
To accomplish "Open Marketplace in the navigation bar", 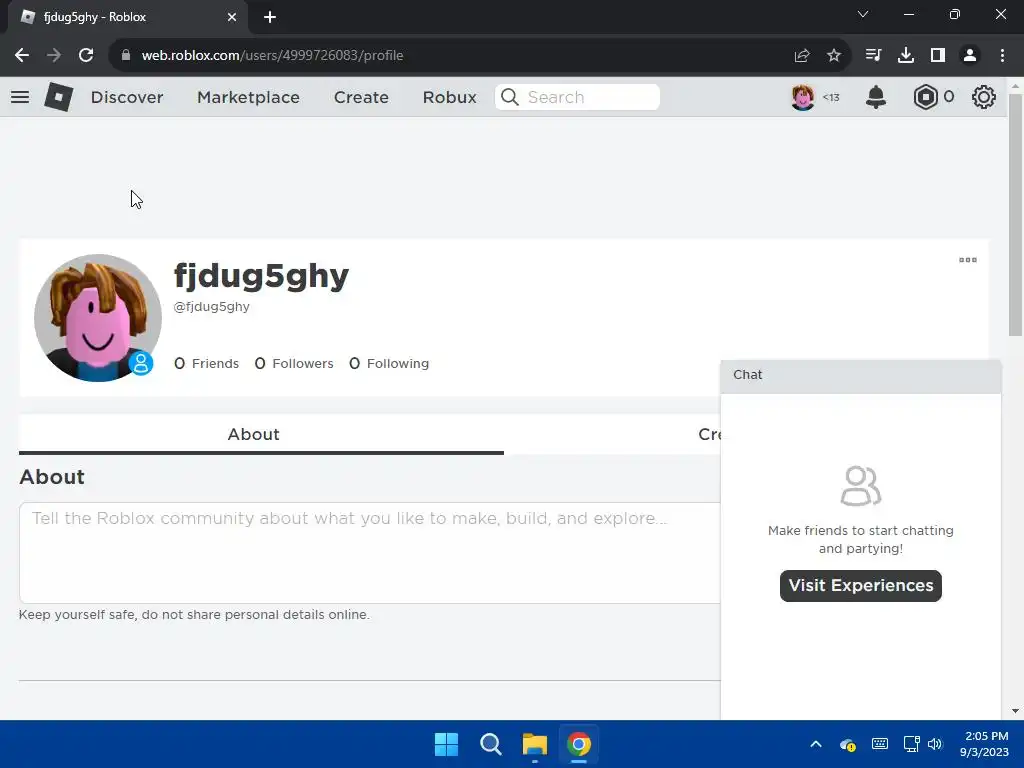I will [248, 97].
